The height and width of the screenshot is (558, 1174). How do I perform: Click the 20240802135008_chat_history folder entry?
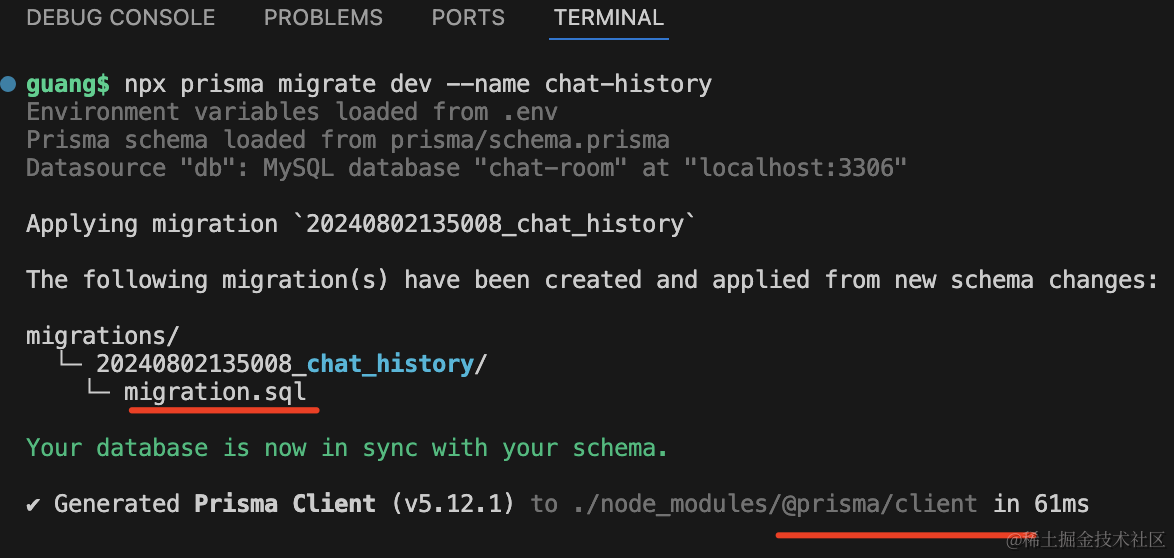[291, 364]
